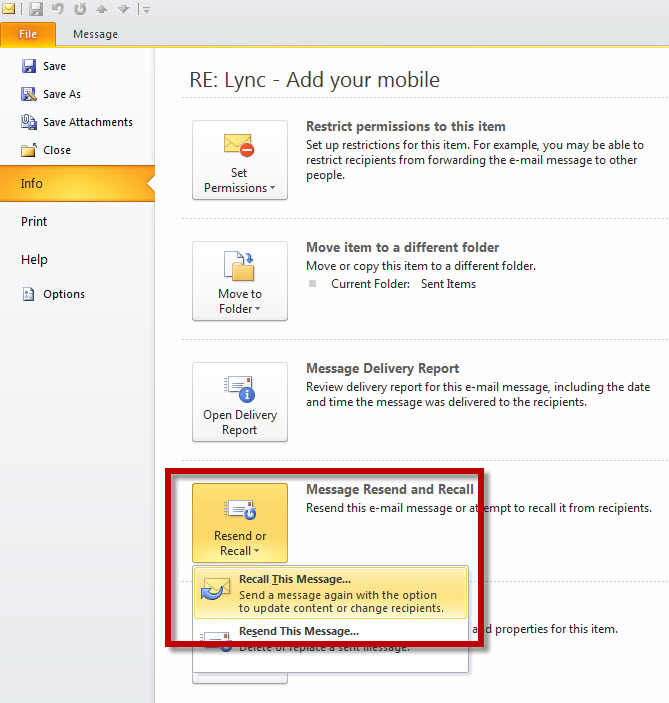Select Save Attachments in the sidebar
Viewport: 669px width, 703px height.
pyautogui.click(x=87, y=122)
